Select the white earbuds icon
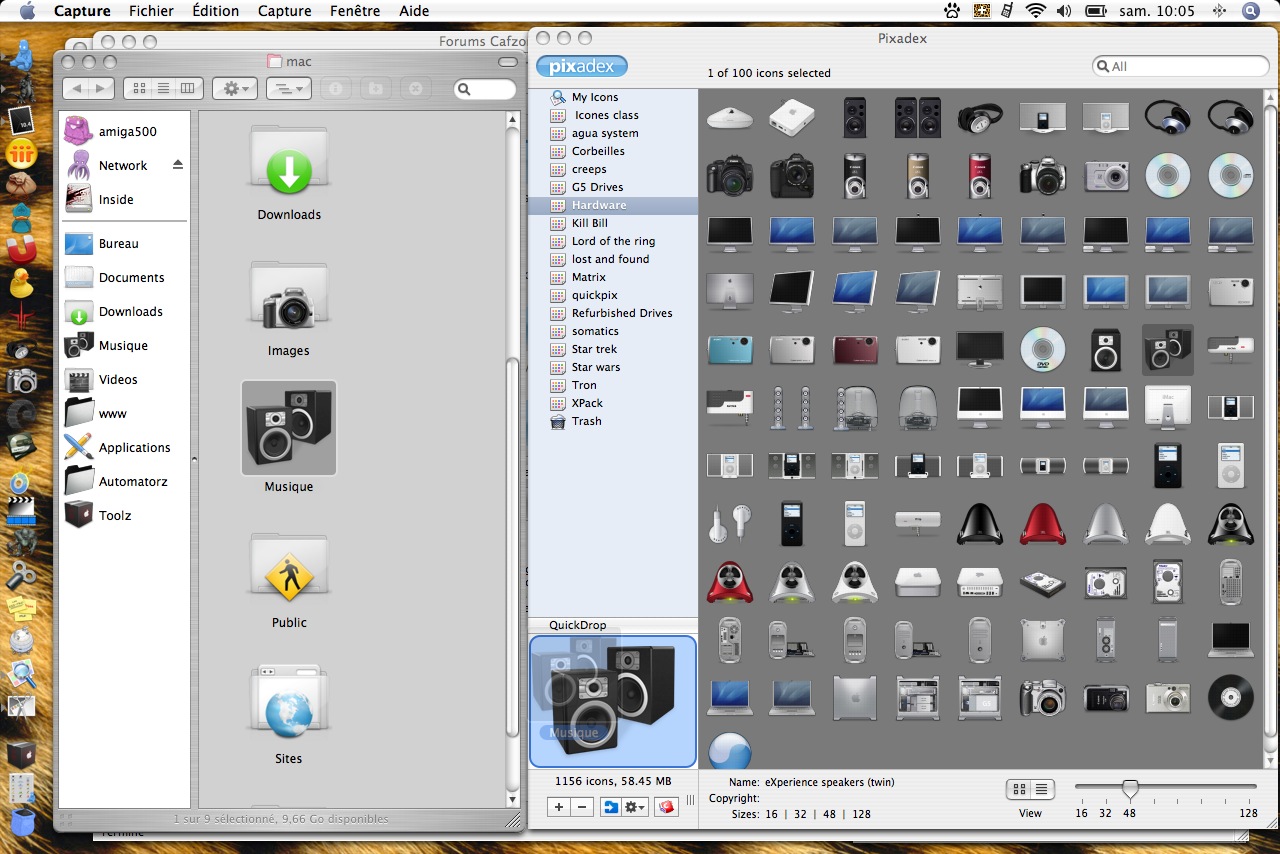The image size is (1280, 854). coord(730,523)
